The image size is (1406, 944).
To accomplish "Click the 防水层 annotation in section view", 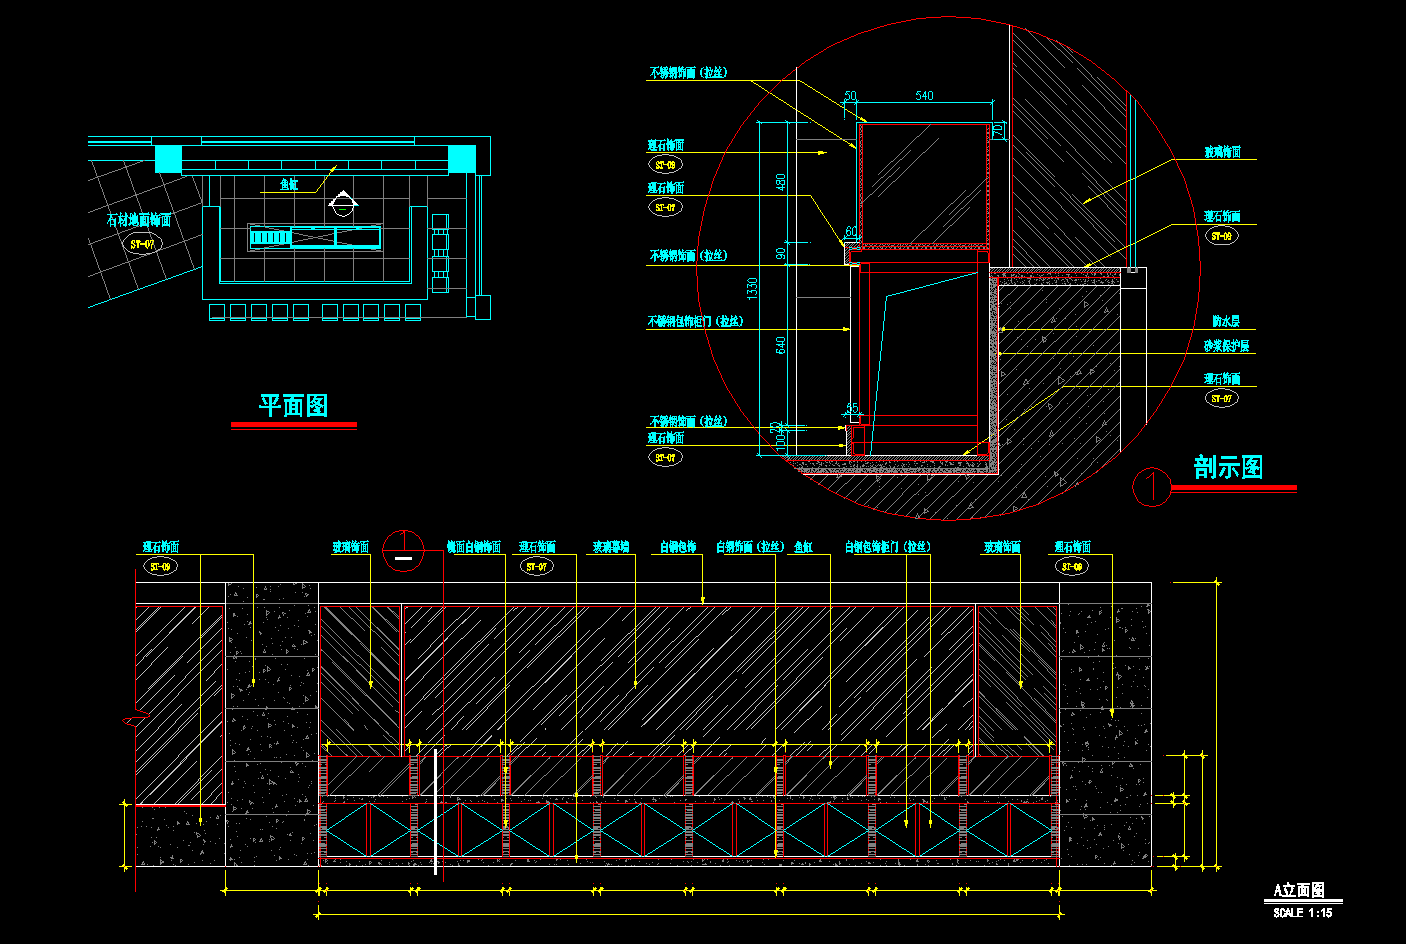I will click(x=1225, y=322).
